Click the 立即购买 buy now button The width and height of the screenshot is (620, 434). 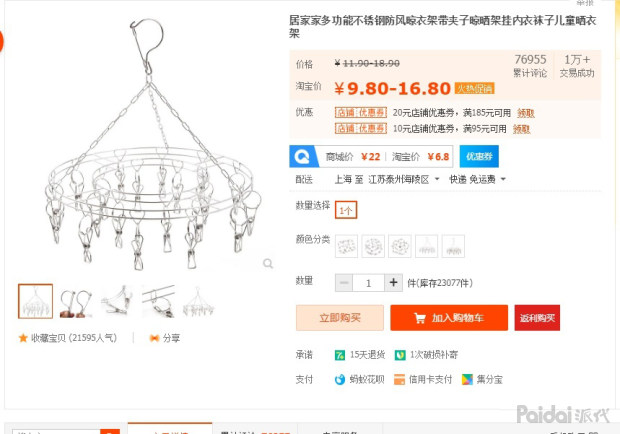point(340,318)
